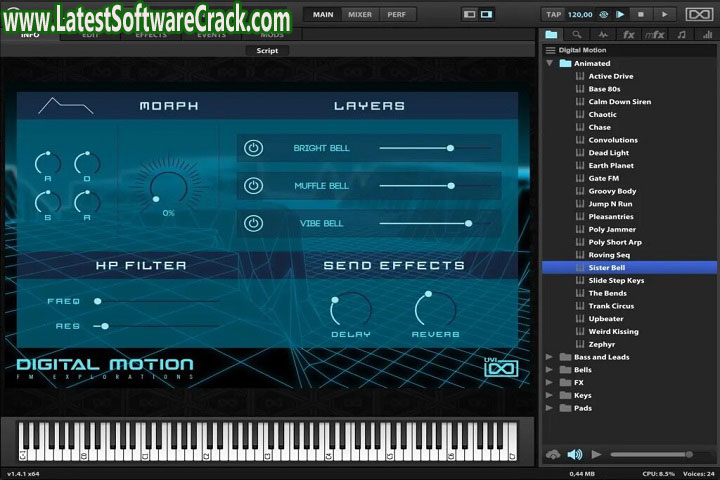Viewport: 720px width, 480px height.
Task: Toggle power for the Muffle Bell layer
Action: pyautogui.click(x=254, y=186)
